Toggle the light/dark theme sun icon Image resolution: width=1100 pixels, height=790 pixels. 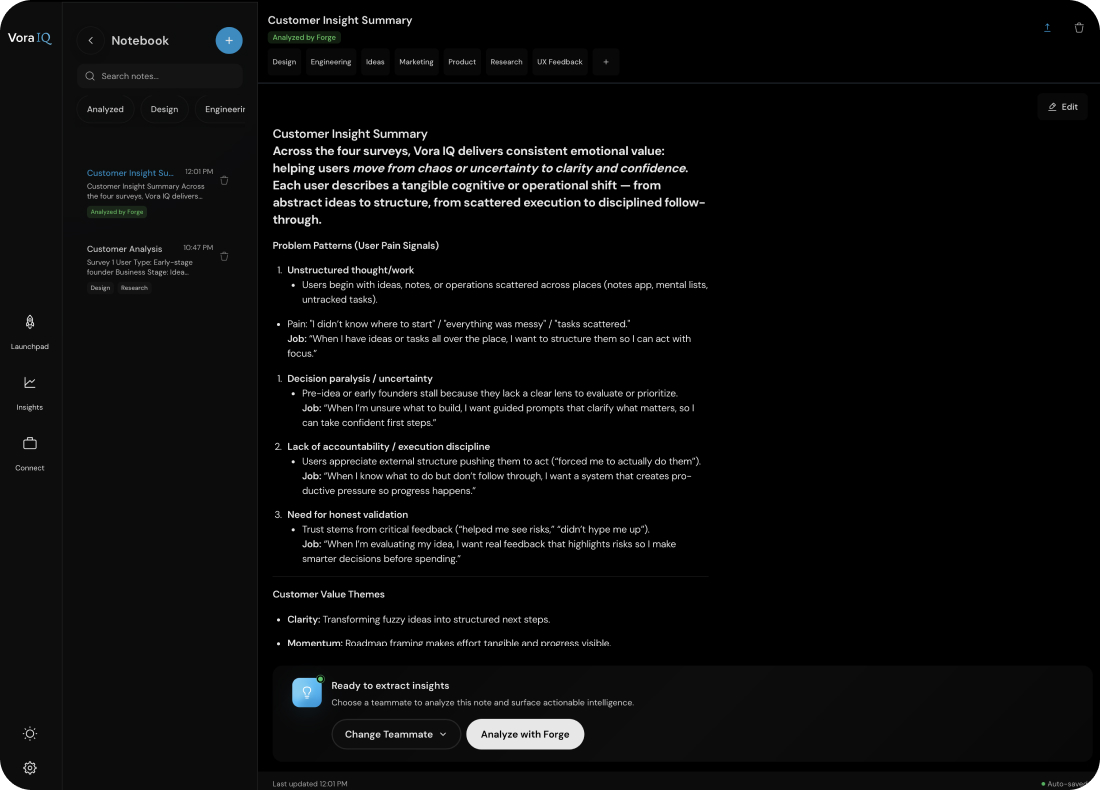click(x=30, y=734)
